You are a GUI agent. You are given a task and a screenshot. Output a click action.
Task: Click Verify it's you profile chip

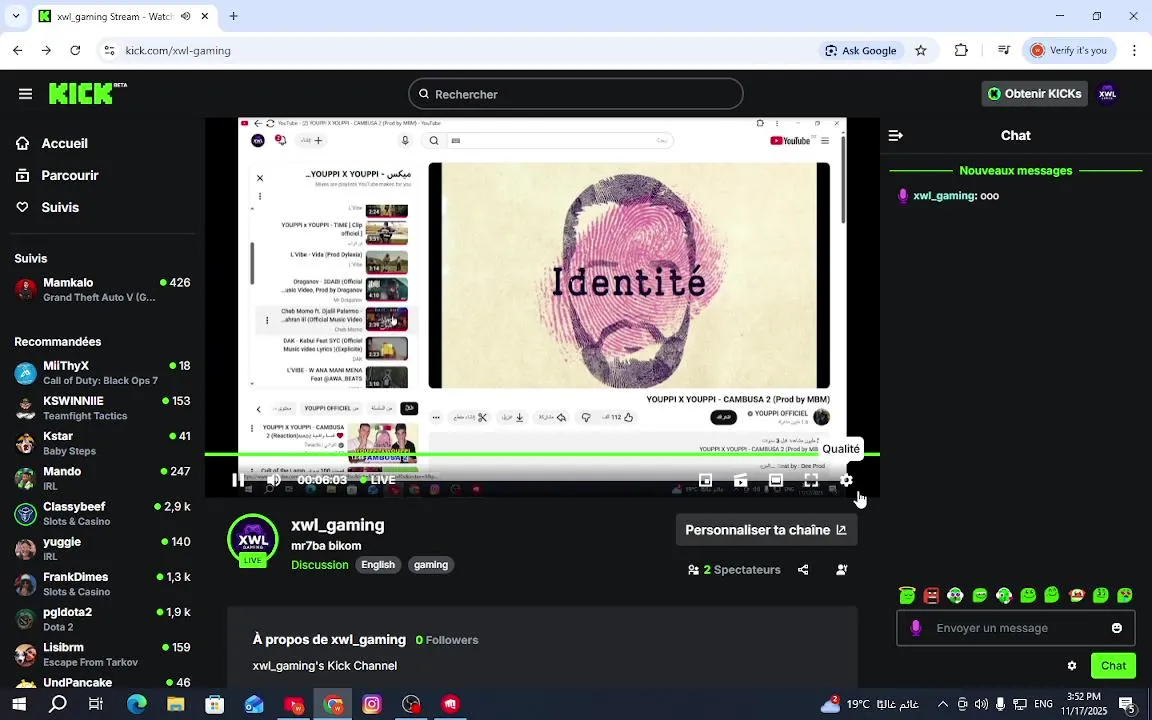(x=1069, y=51)
